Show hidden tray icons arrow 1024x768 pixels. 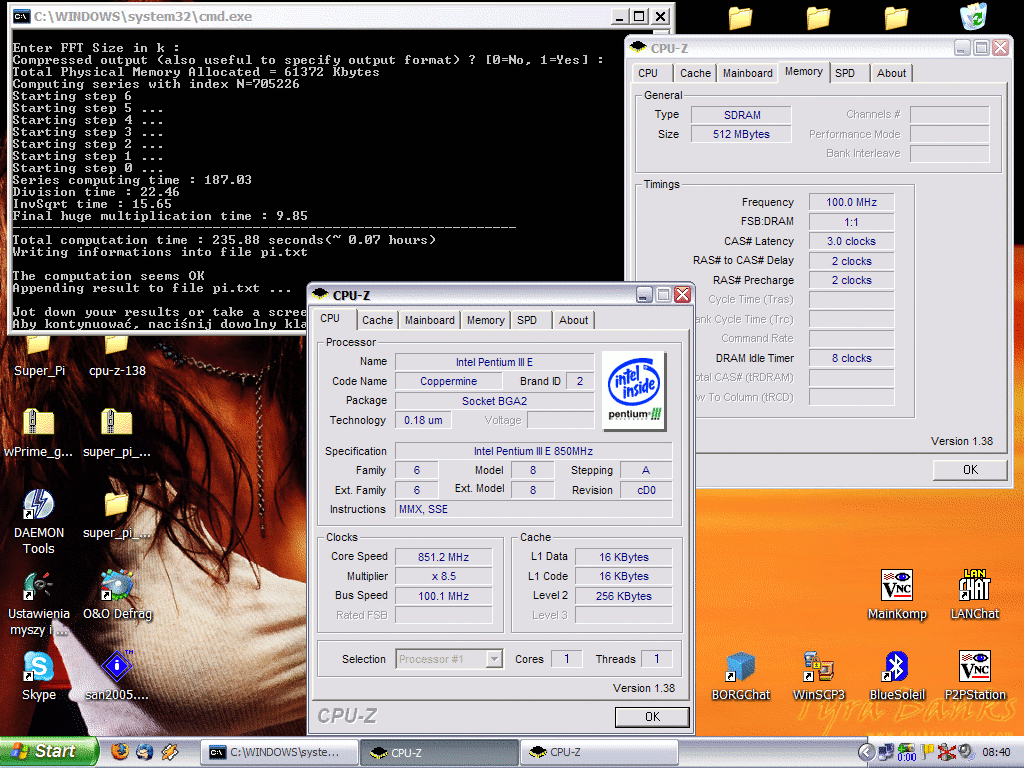pos(866,752)
